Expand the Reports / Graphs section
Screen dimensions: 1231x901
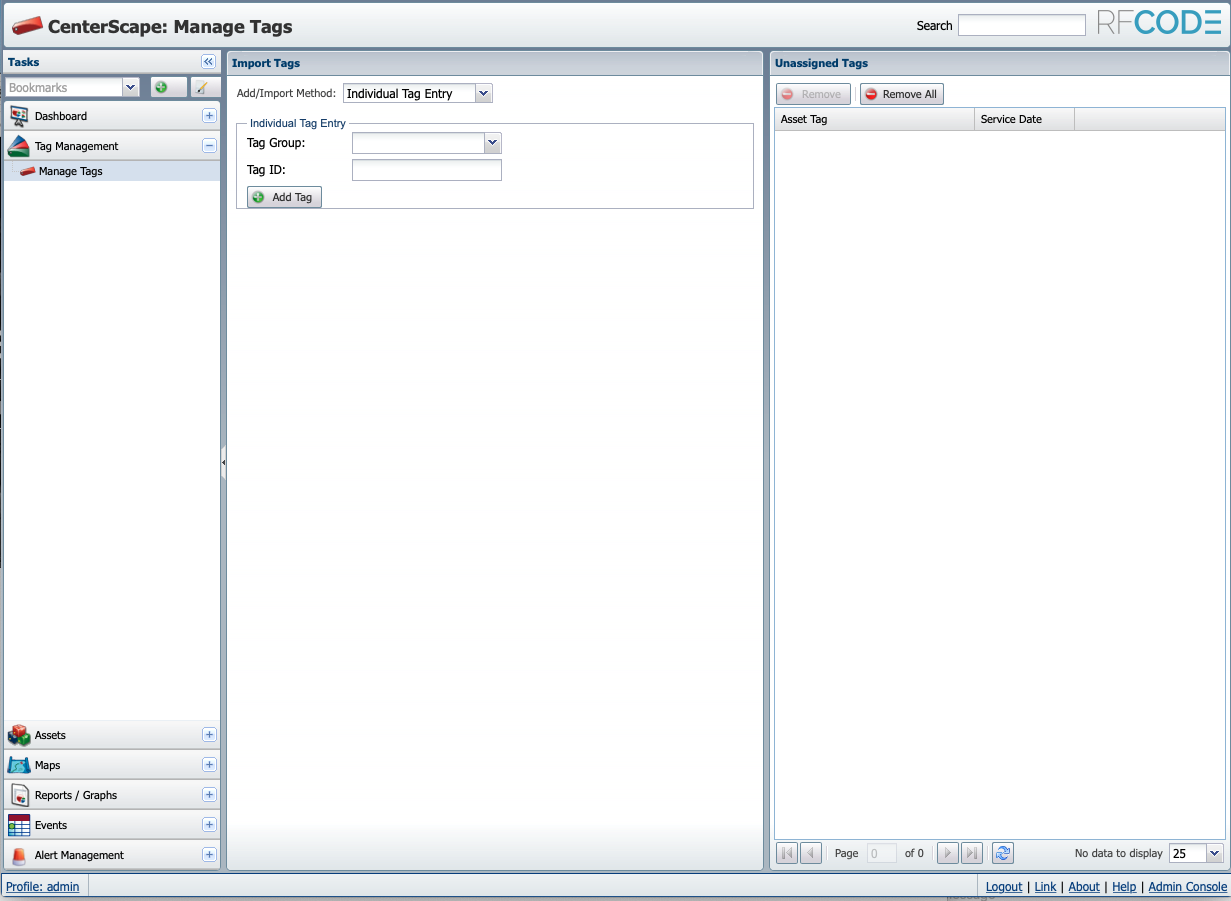click(209, 795)
